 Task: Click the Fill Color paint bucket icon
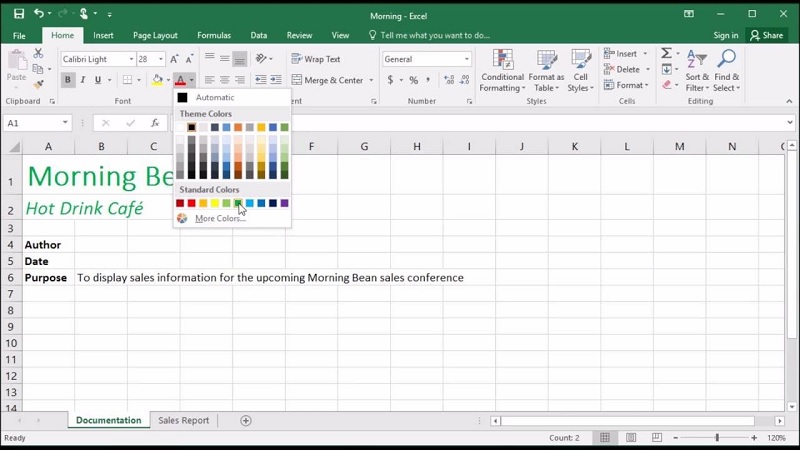[x=156, y=80]
